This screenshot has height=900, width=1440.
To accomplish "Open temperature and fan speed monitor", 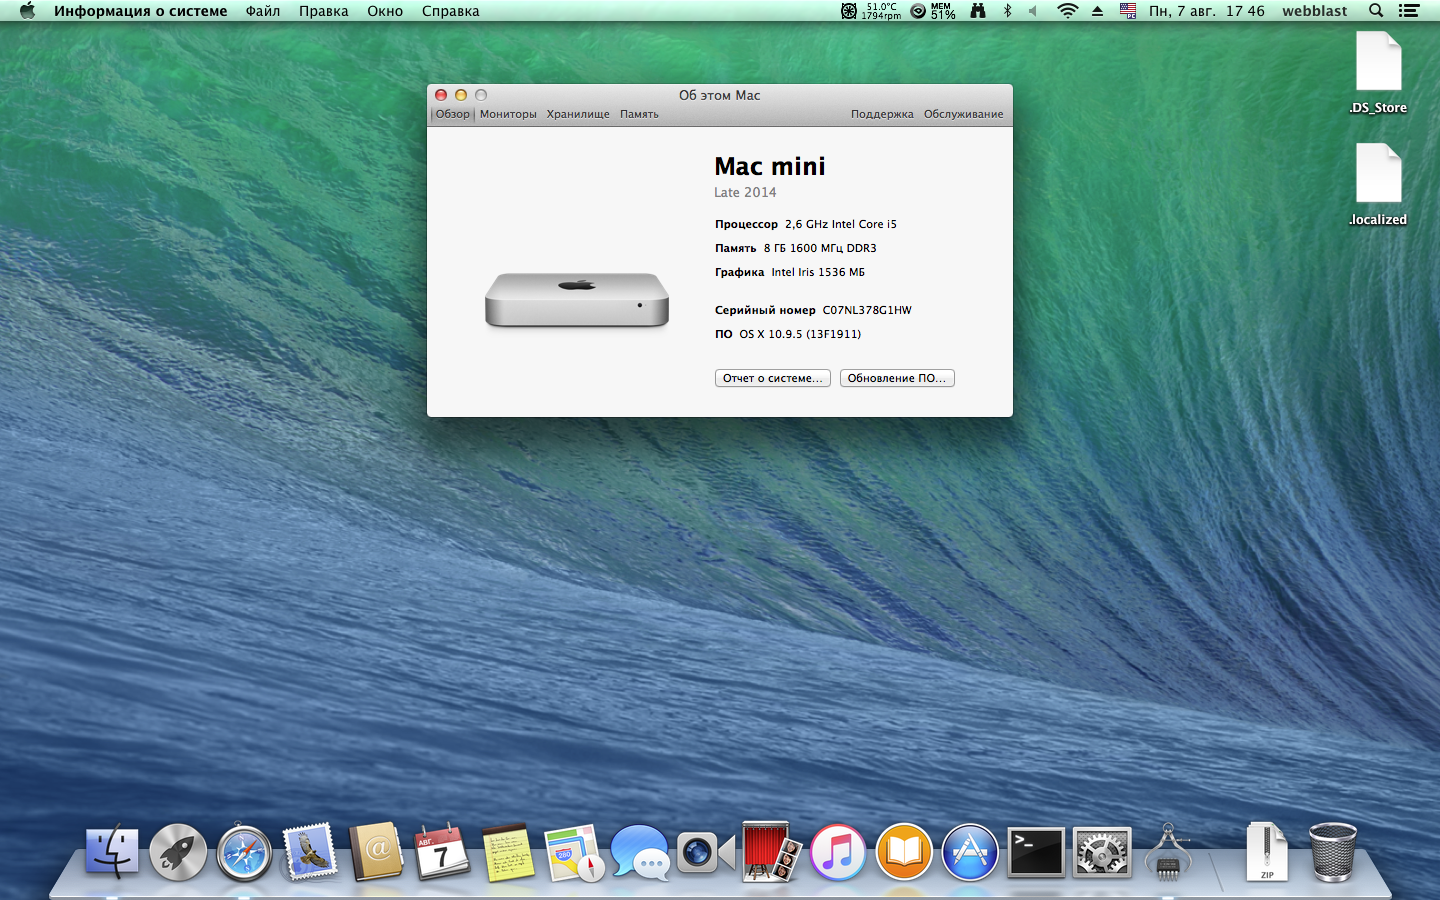I will [x=870, y=11].
